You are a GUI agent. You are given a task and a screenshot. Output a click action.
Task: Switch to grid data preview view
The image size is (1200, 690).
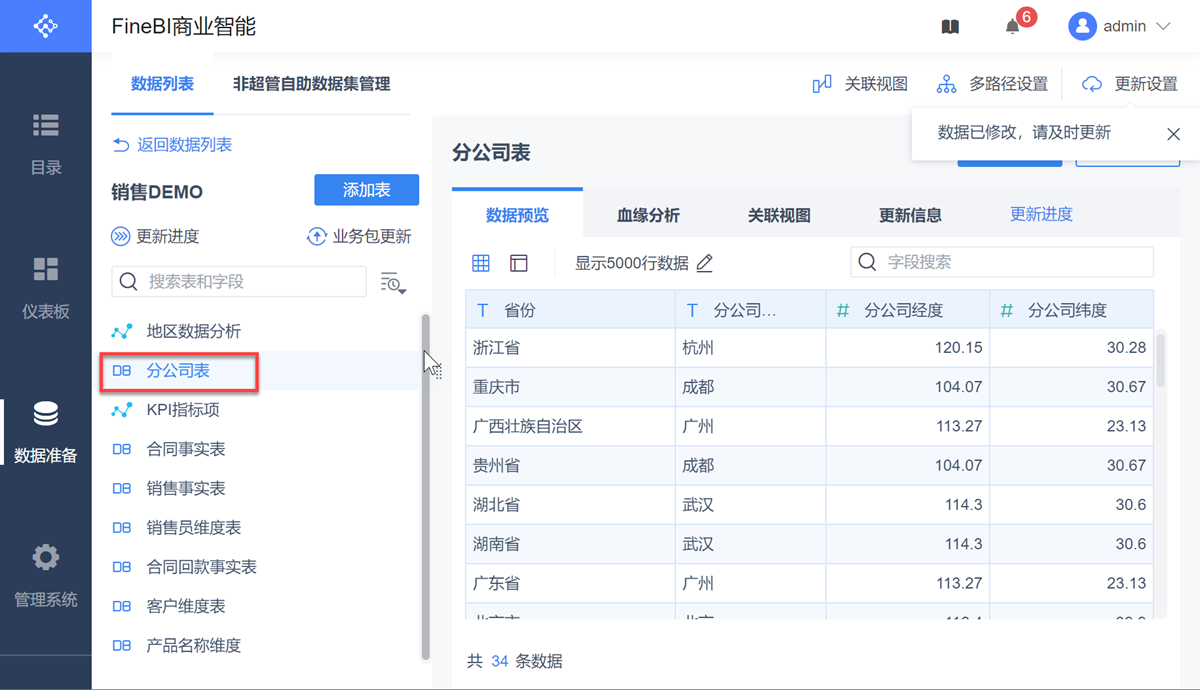point(481,263)
